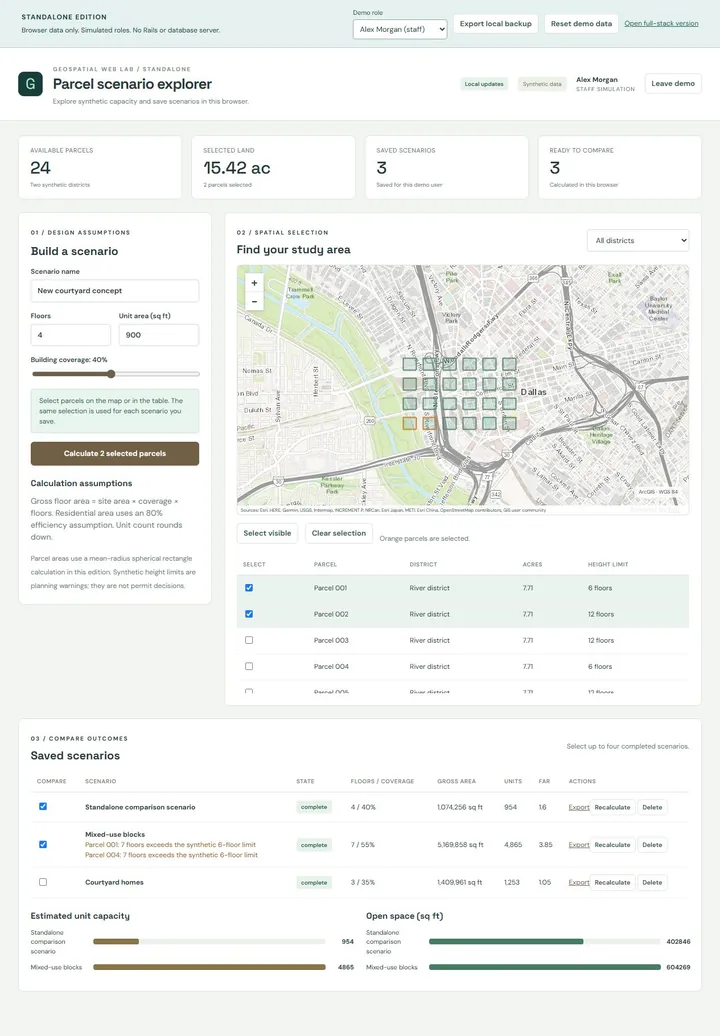This screenshot has height=1036, width=720.
Task: Click the Parcel 001 floor limit warning
Action: pos(170,844)
